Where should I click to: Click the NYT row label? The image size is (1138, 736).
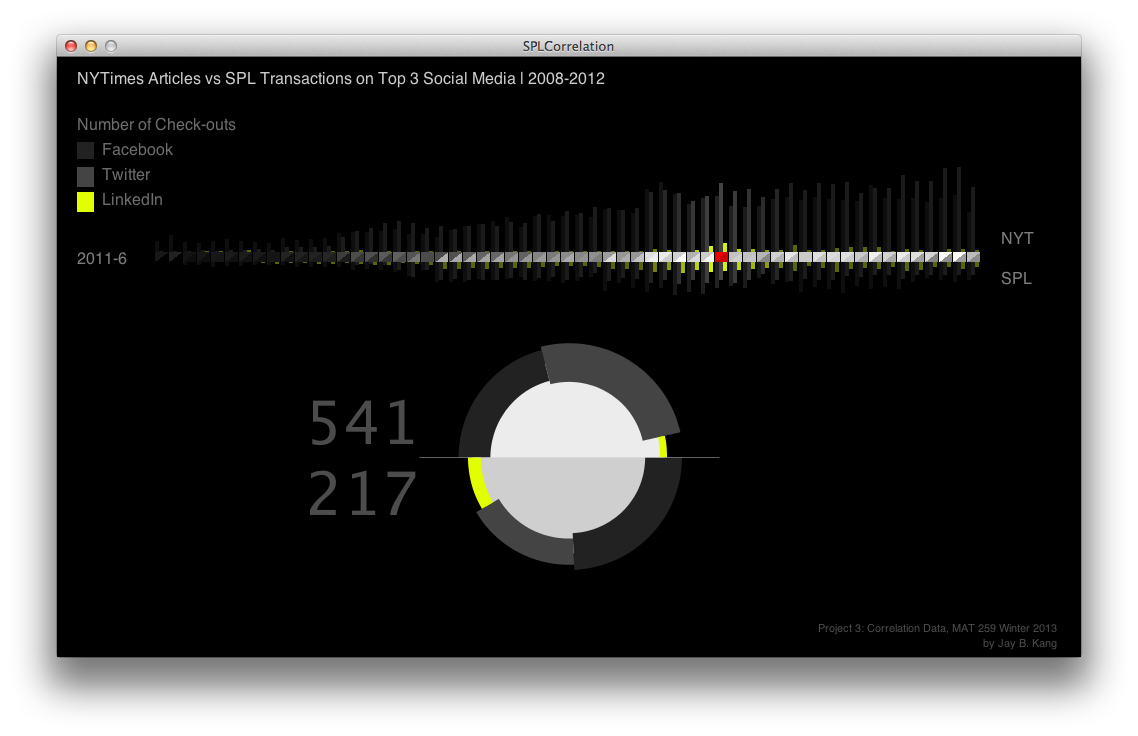1017,239
